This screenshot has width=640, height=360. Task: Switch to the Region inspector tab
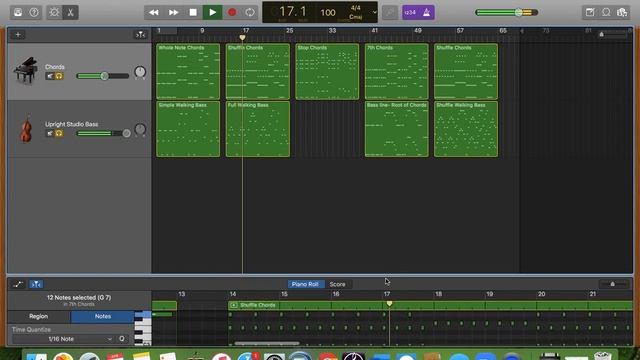coord(39,316)
